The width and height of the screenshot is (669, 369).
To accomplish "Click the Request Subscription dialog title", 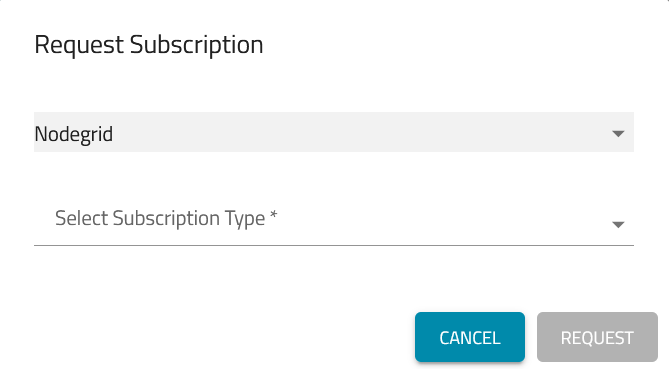I will [x=149, y=44].
